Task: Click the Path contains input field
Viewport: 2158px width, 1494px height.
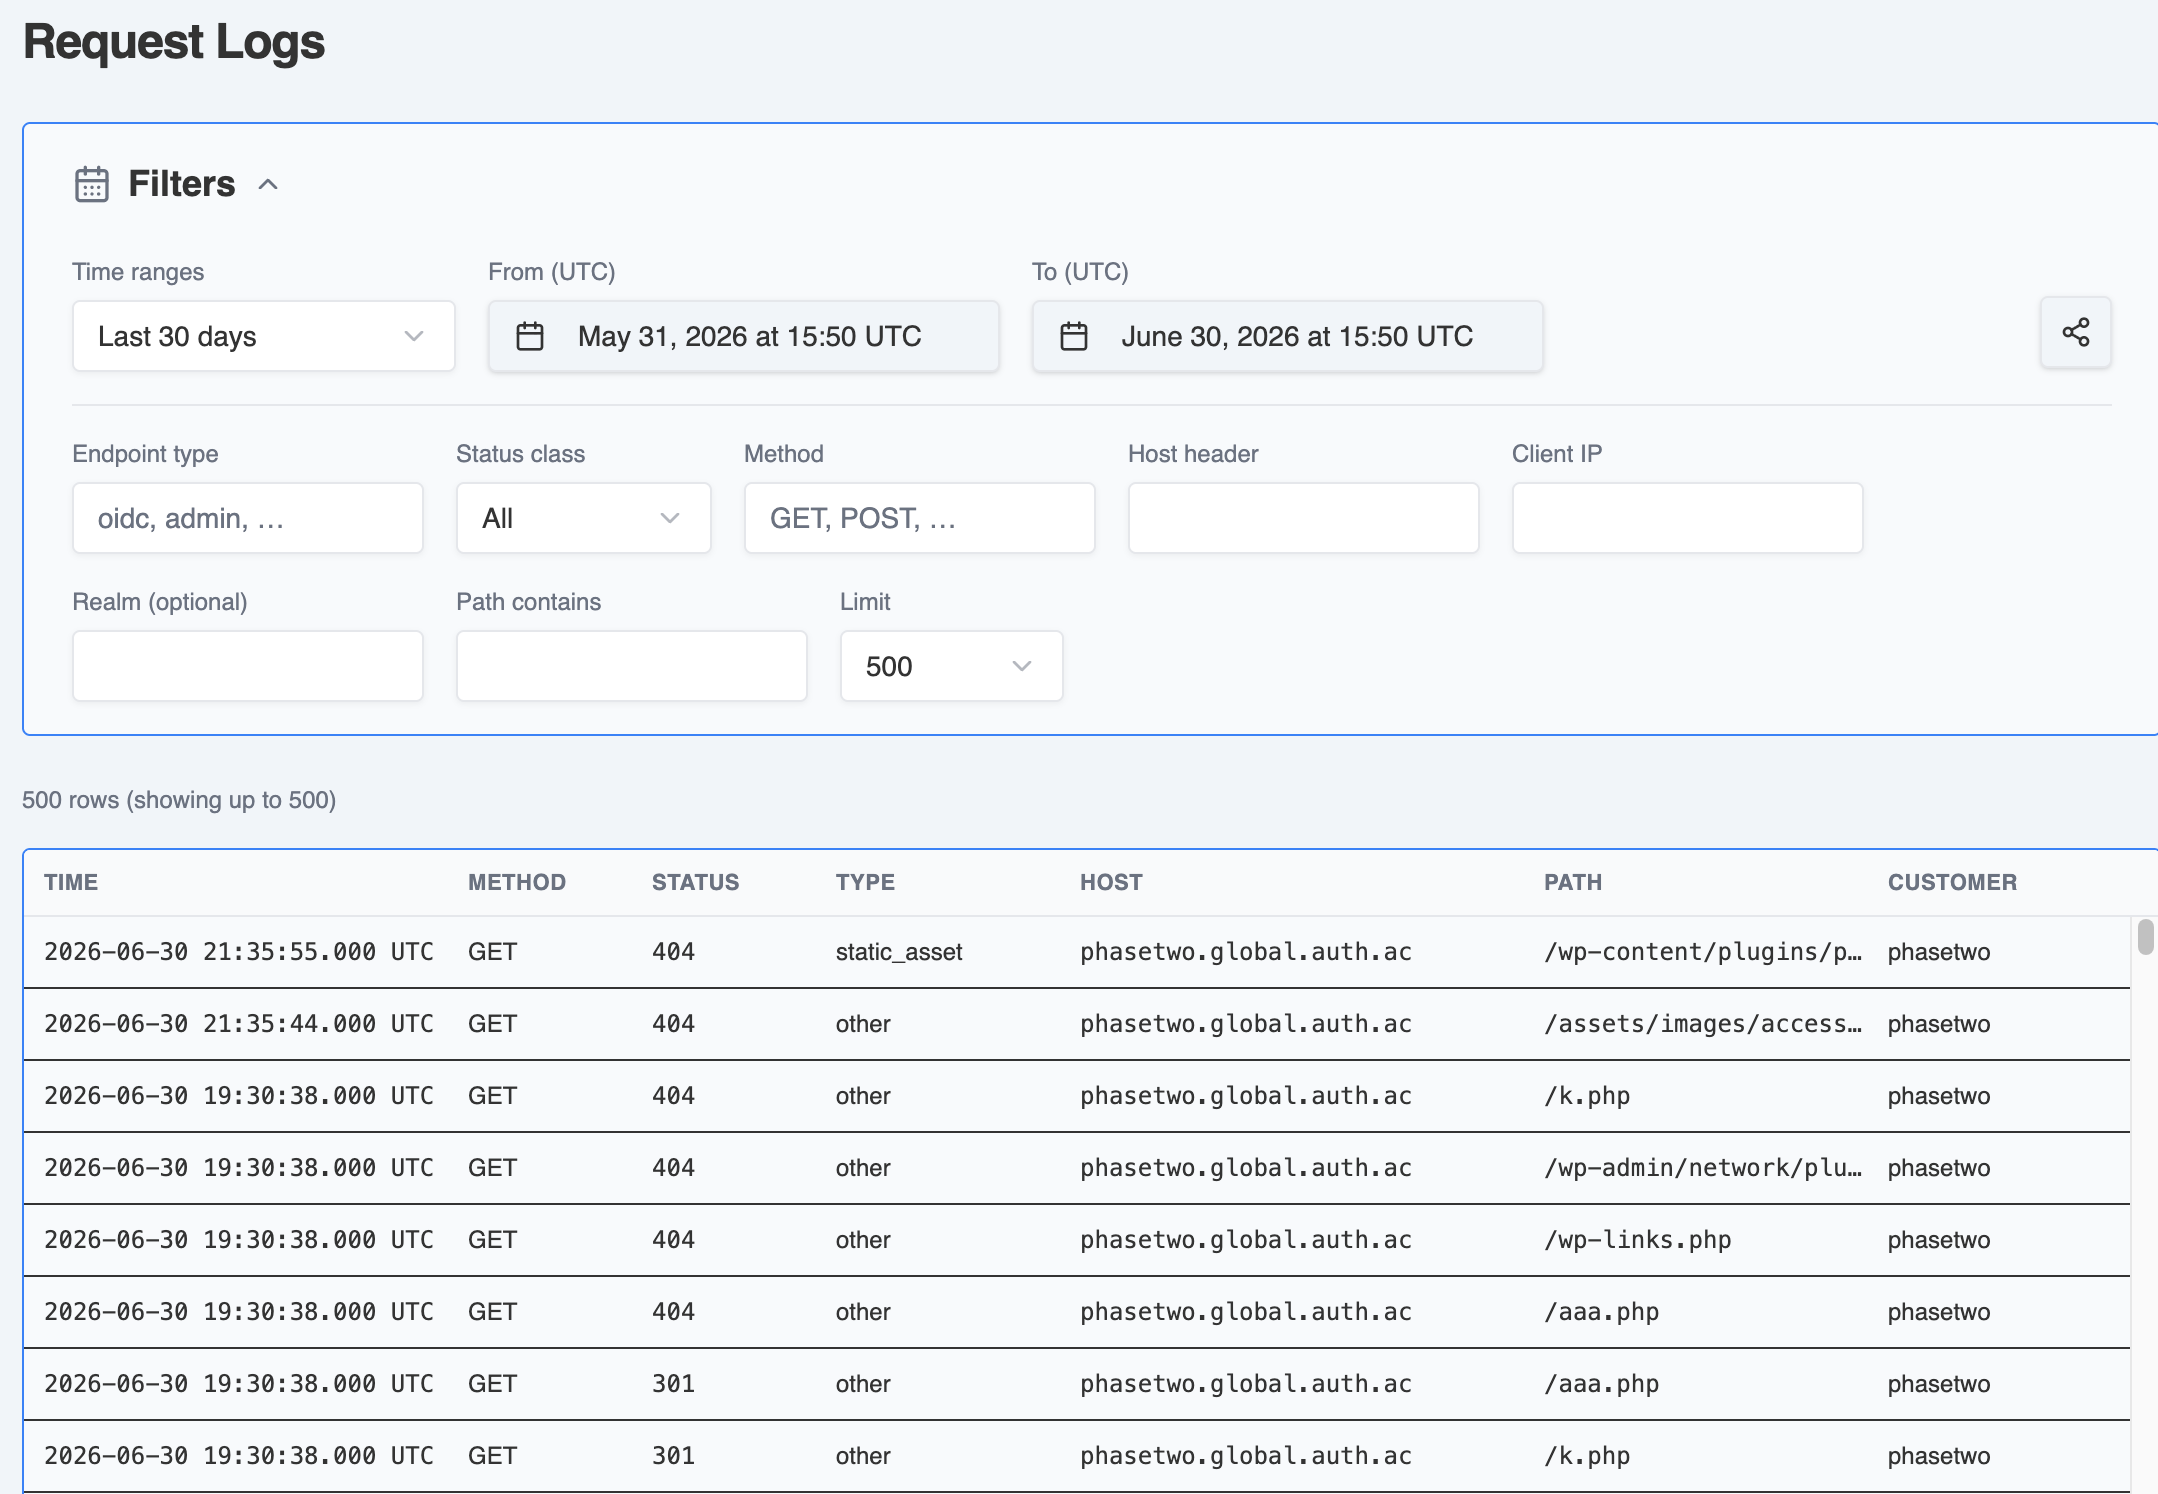Action: click(x=632, y=666)
